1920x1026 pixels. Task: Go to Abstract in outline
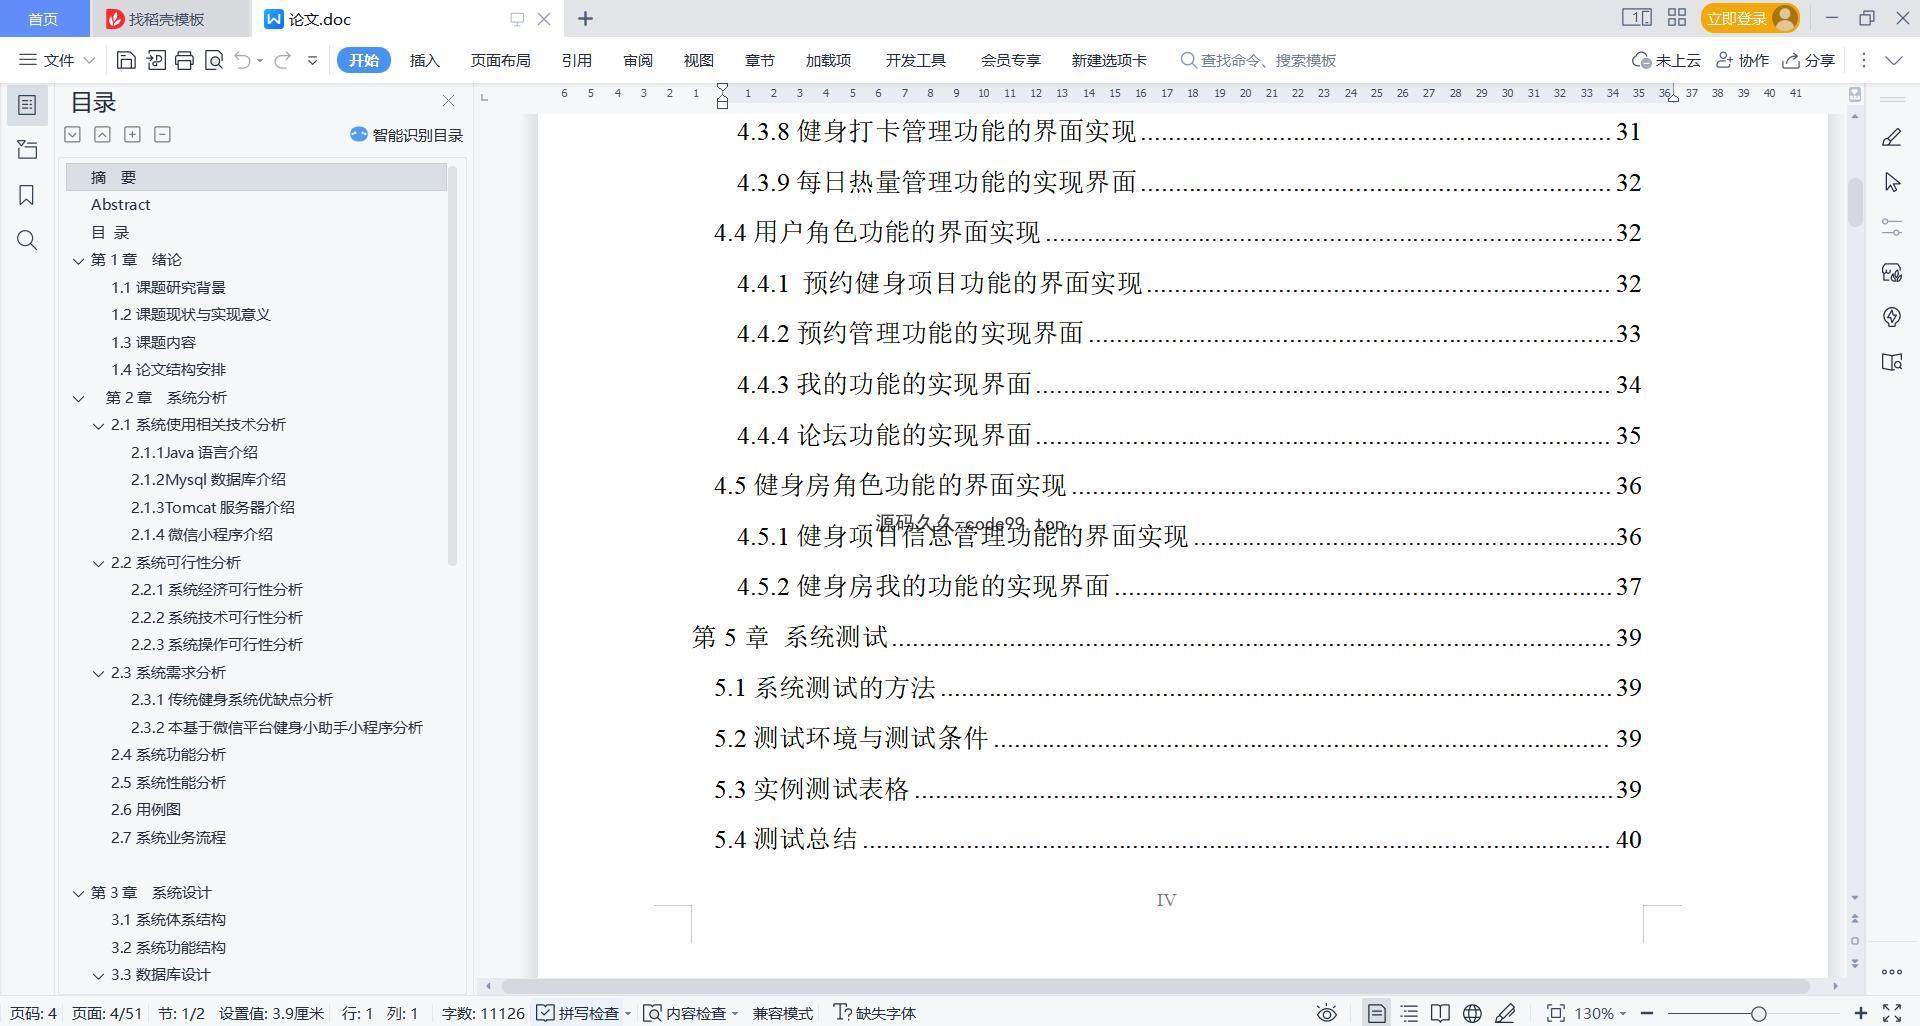coord(120,204)
